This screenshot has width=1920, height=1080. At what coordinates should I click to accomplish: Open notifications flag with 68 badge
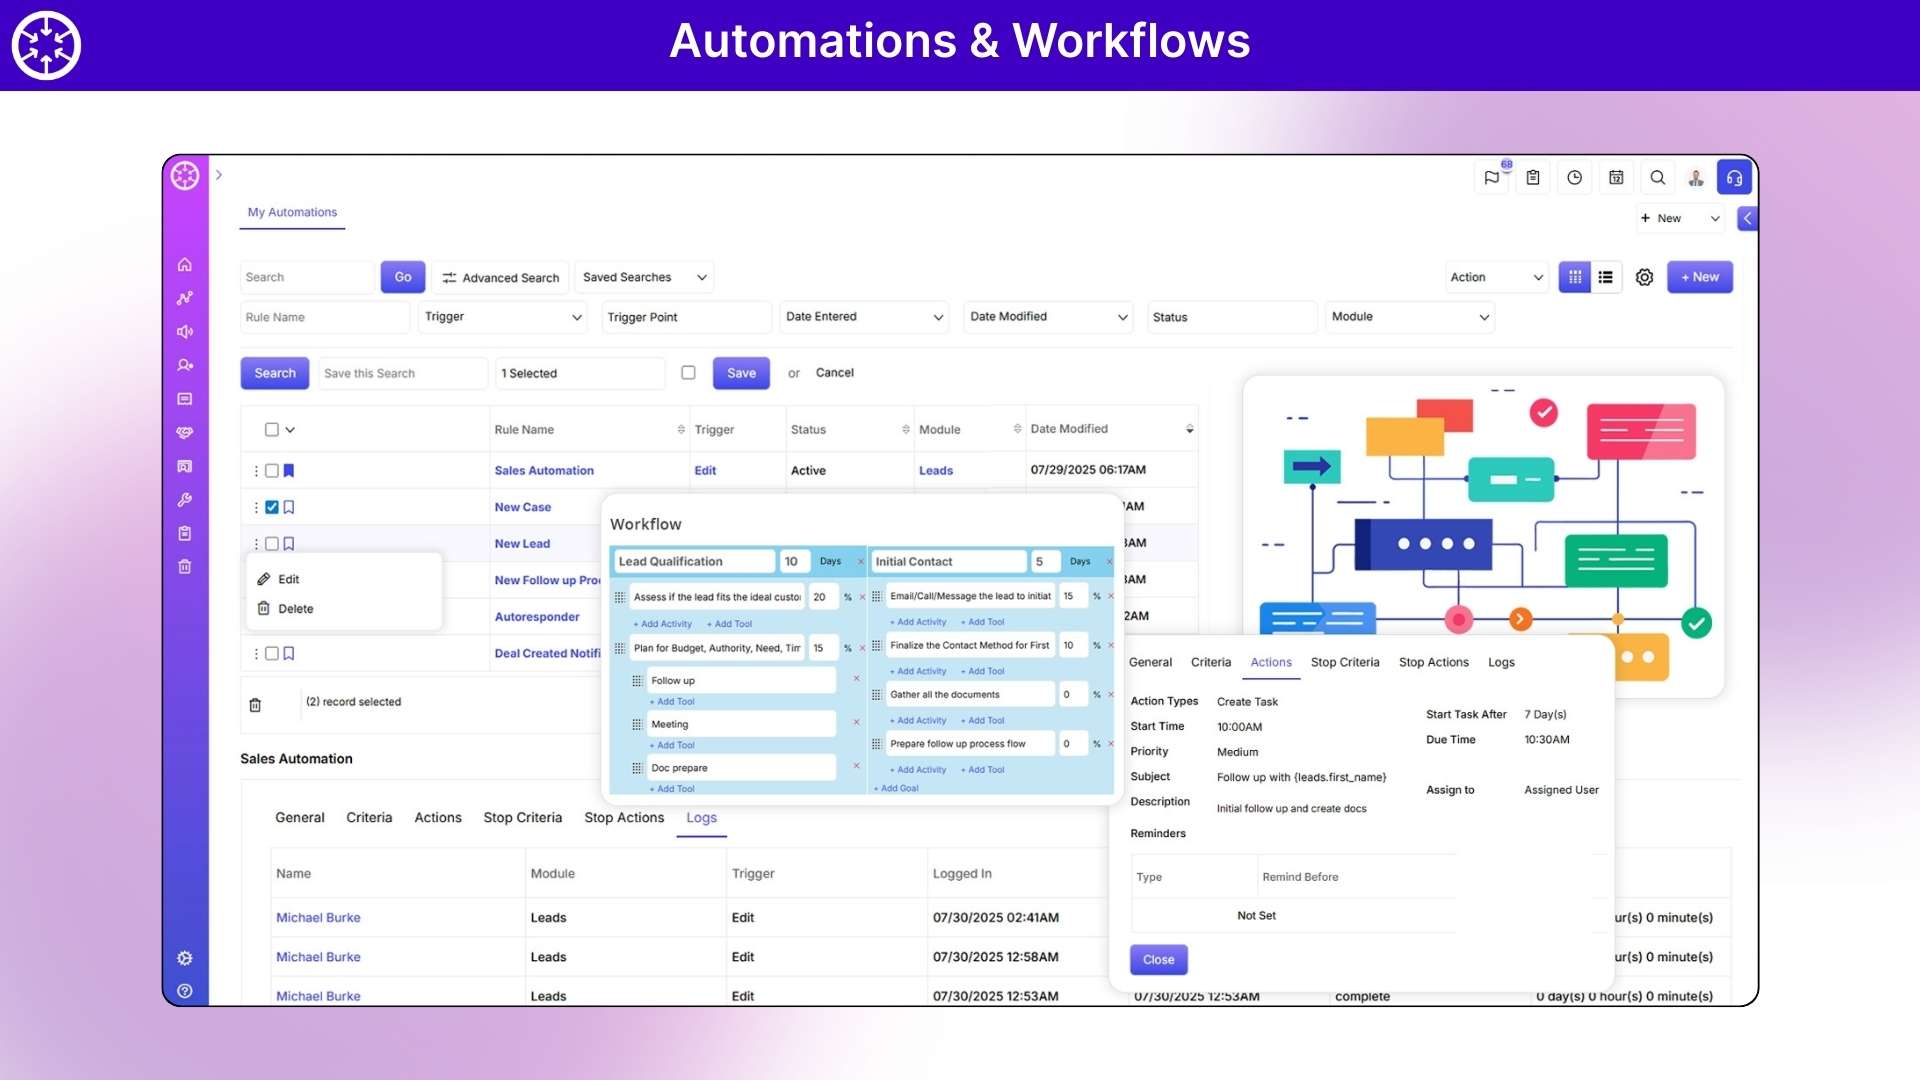pos(1491,178)
